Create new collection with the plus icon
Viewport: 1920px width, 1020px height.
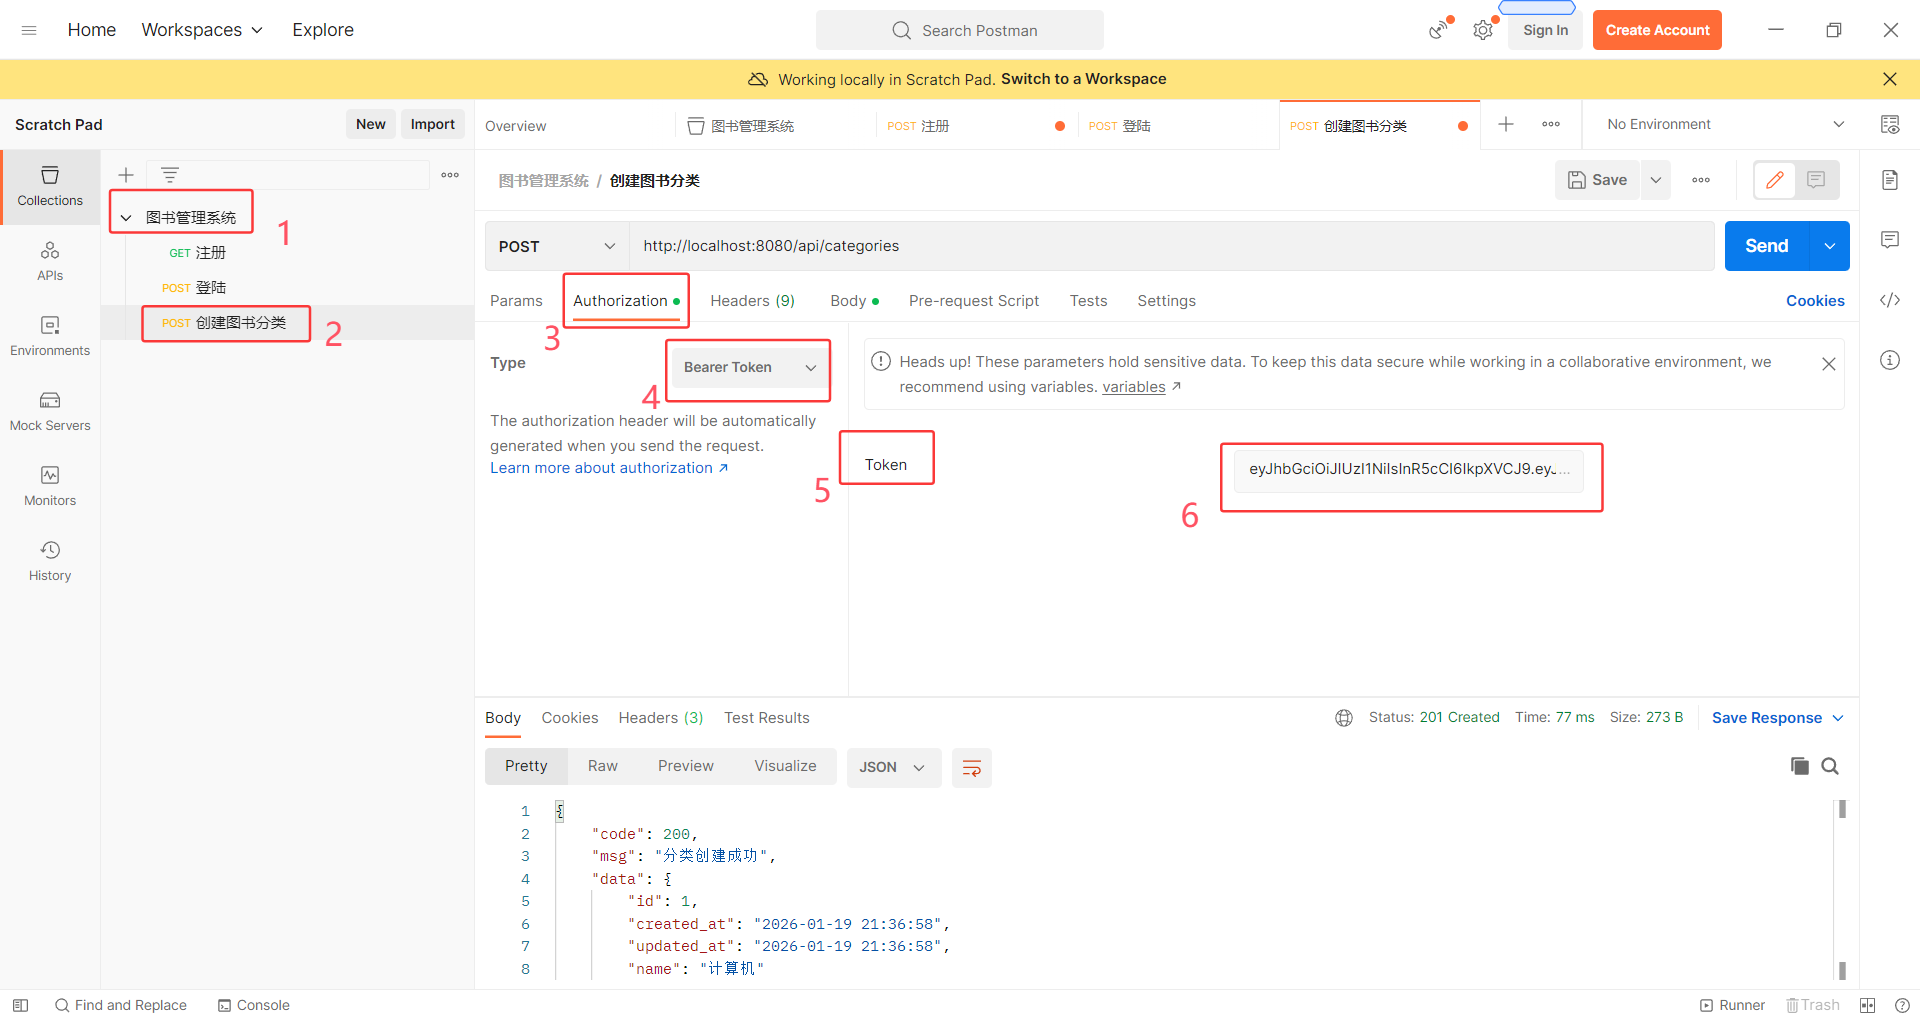point(126,175)
